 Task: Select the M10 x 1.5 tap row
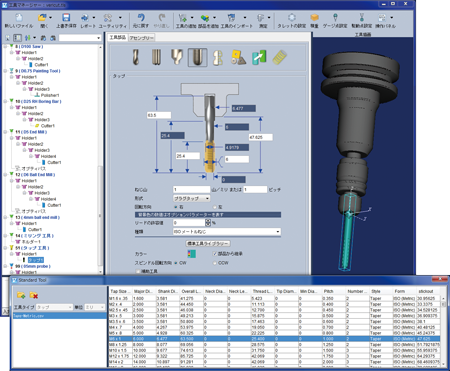pyautogui.click(x=275, y=350)
